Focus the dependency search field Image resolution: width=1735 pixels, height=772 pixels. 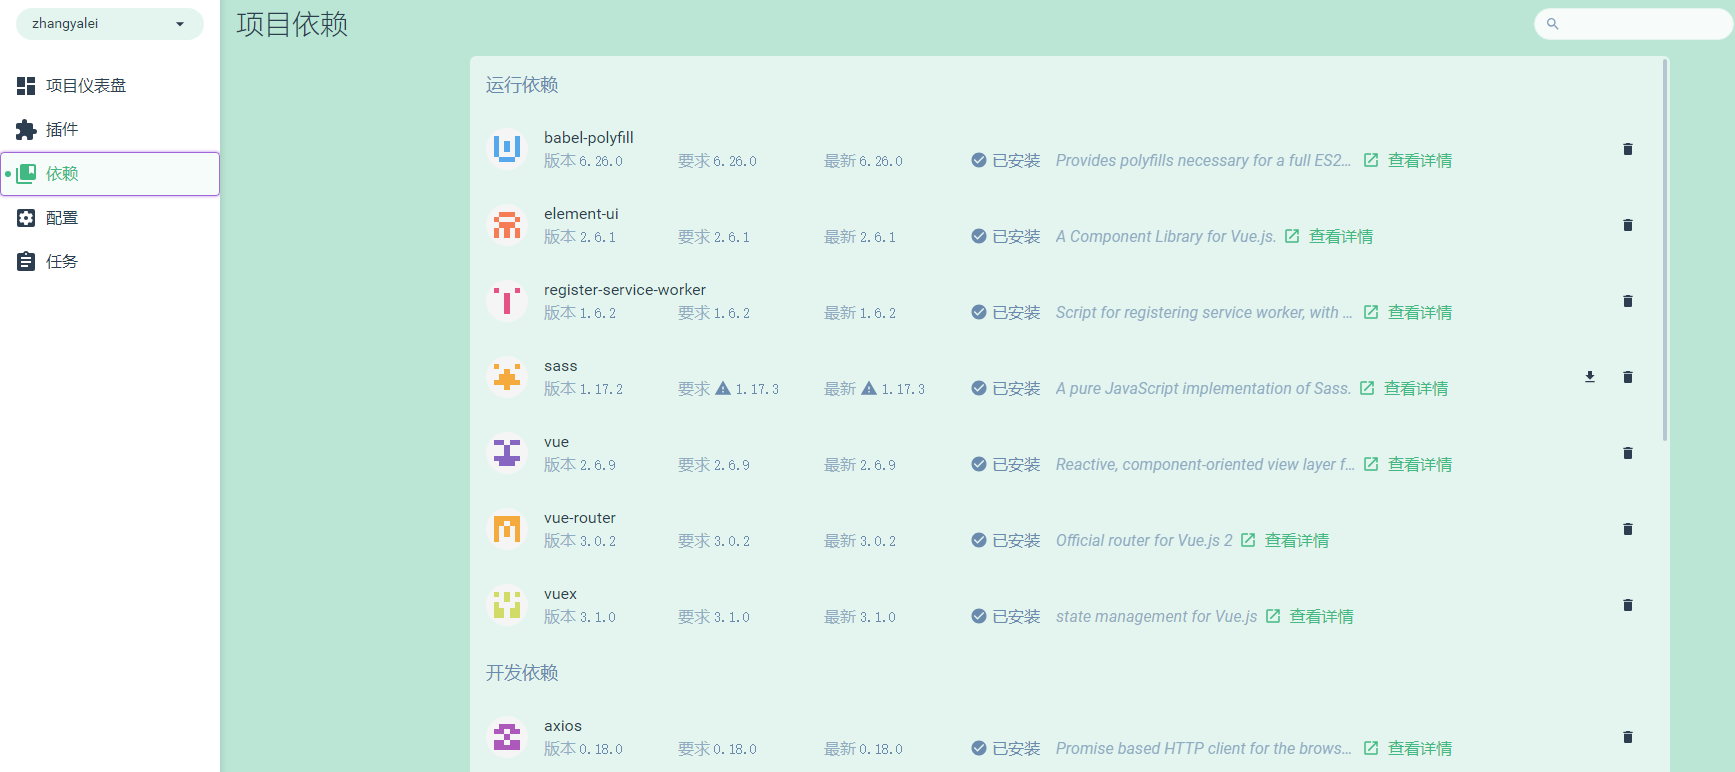coord(1640,24)
